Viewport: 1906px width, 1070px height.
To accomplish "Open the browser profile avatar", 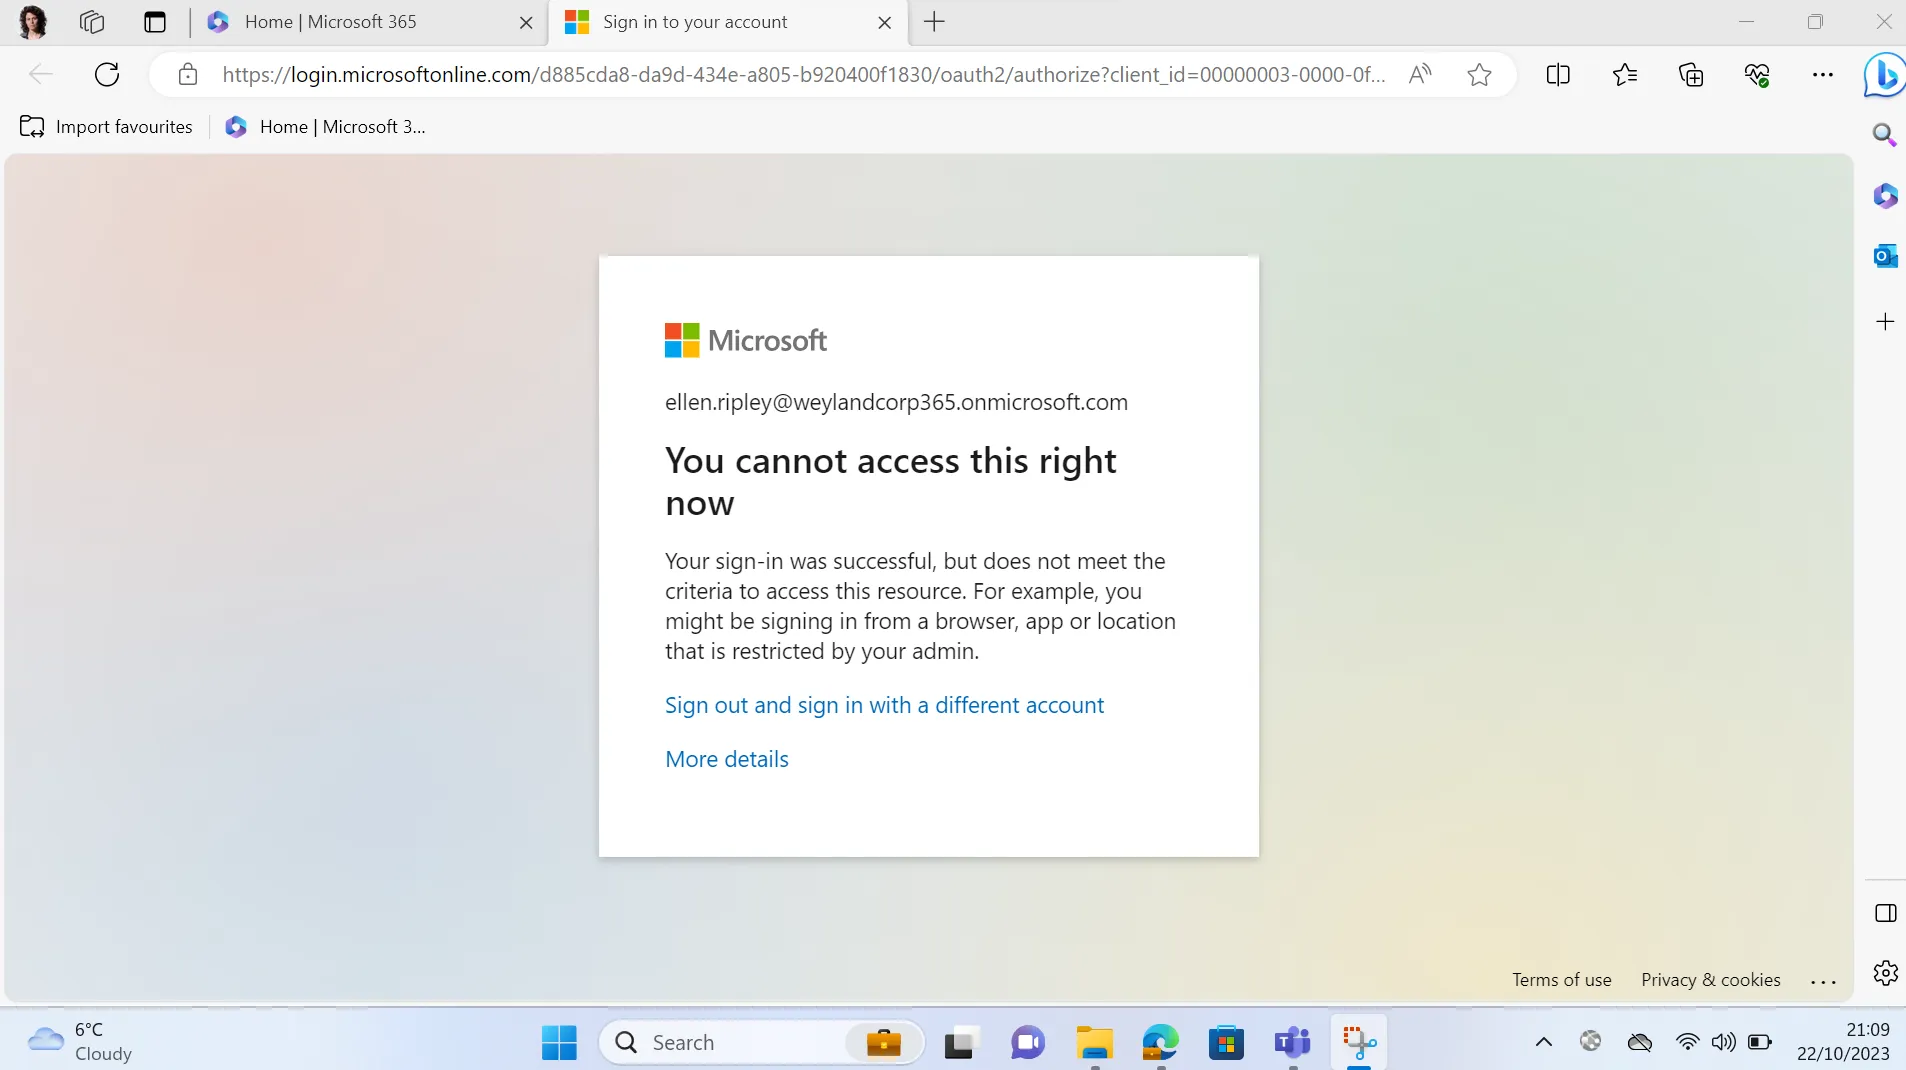I will point(33,22).
